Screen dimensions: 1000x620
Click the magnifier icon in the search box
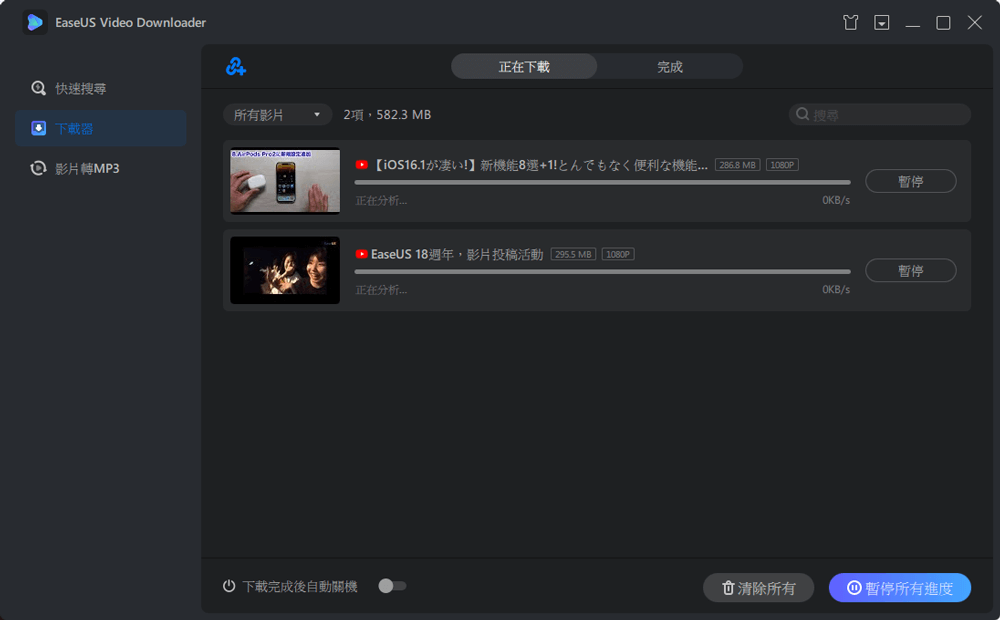pos(801,114)
